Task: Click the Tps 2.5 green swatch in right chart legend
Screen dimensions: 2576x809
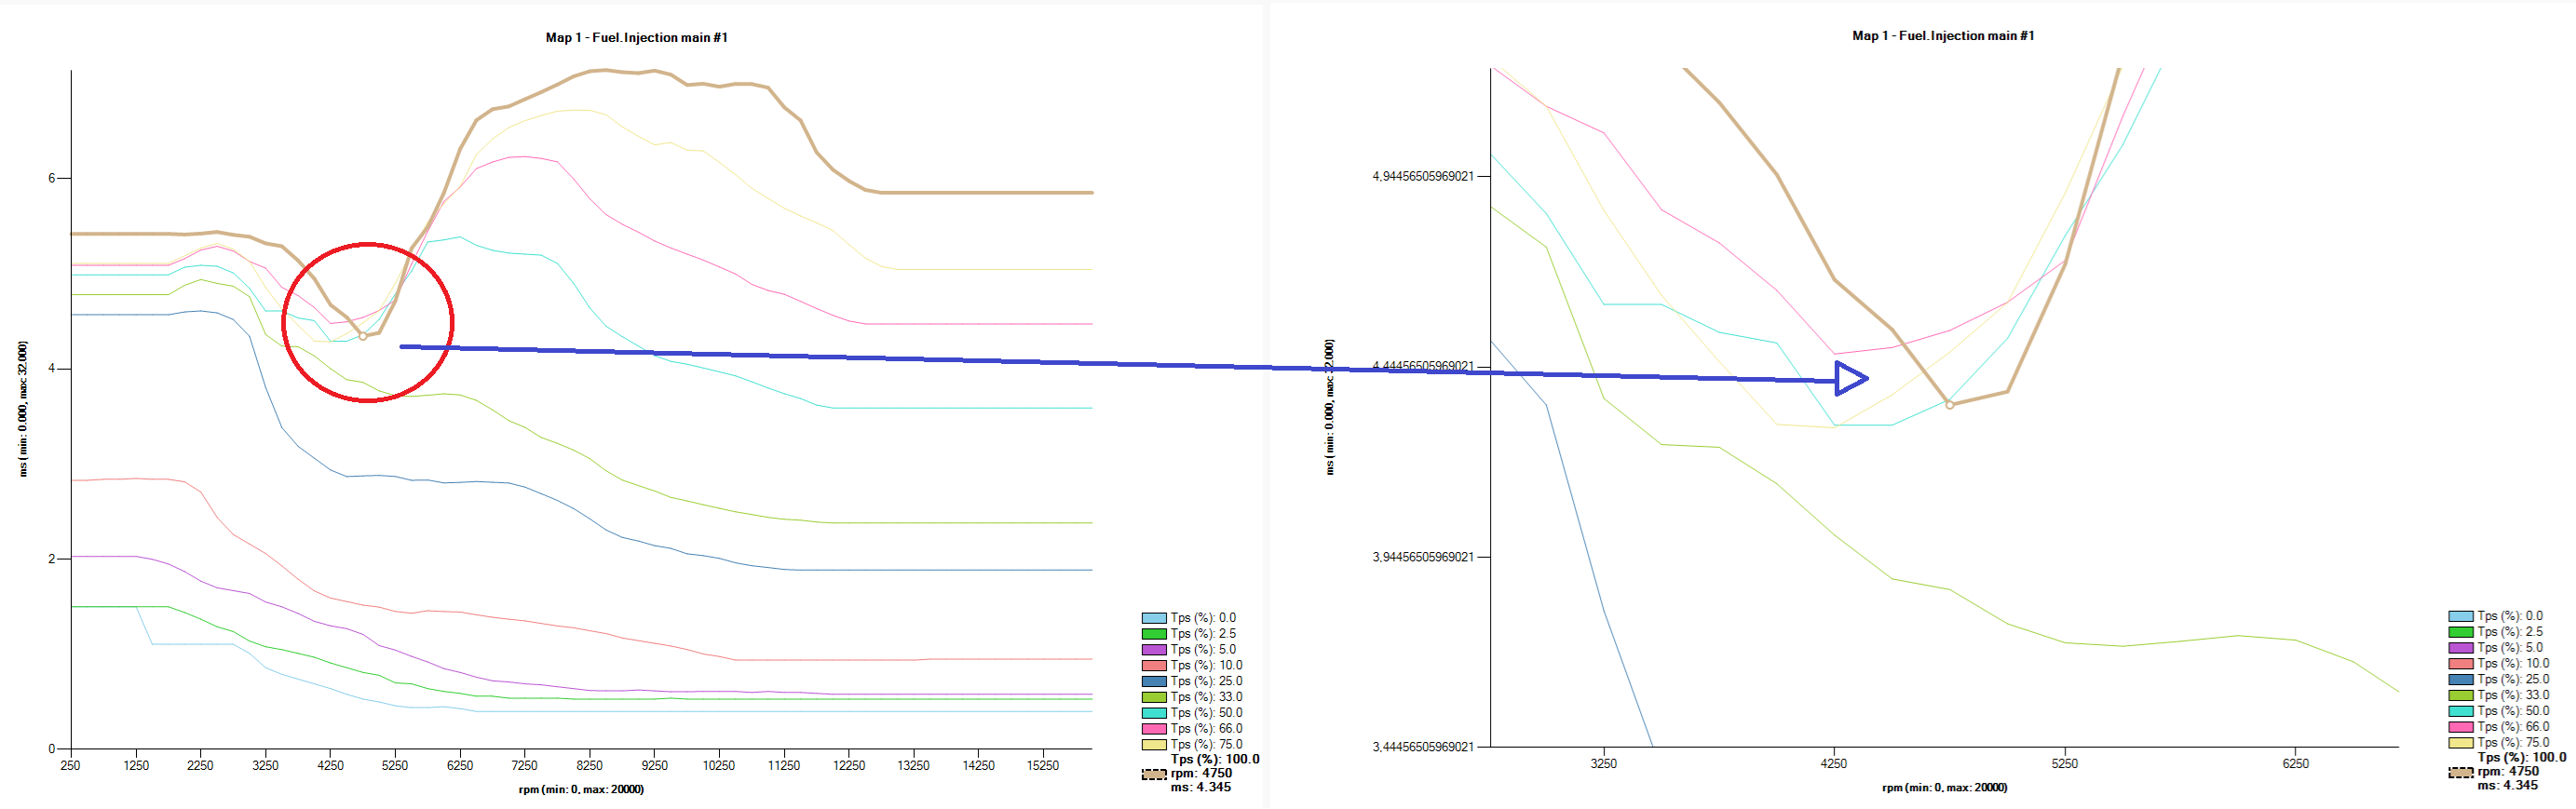Action: coord(2461,632)
